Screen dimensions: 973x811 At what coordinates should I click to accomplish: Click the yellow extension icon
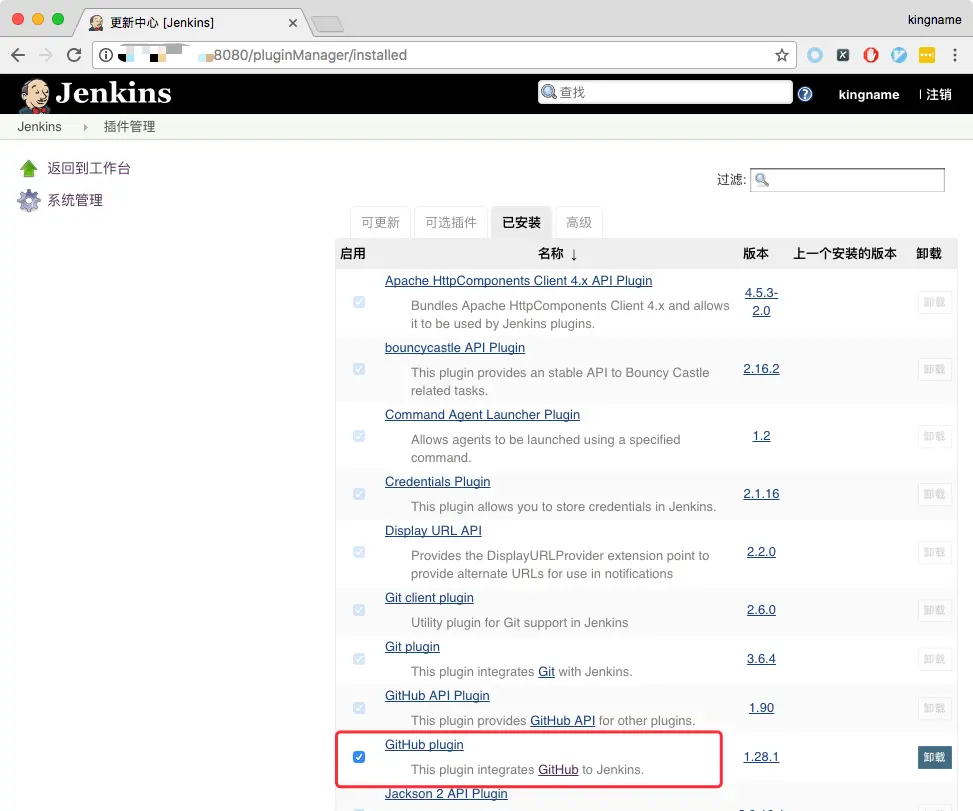[926, 55]
